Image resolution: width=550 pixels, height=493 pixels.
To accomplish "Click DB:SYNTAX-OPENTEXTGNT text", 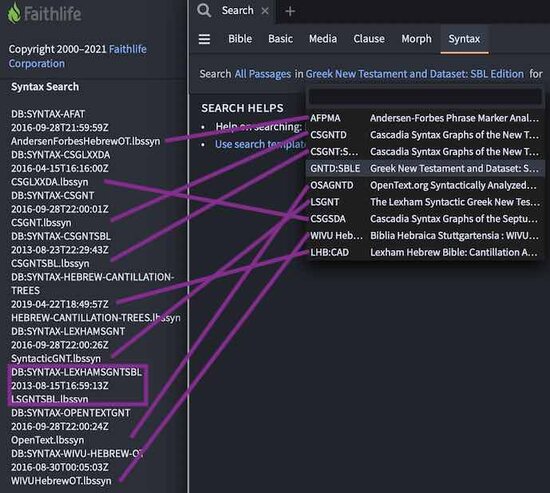I will pos(71,413).
